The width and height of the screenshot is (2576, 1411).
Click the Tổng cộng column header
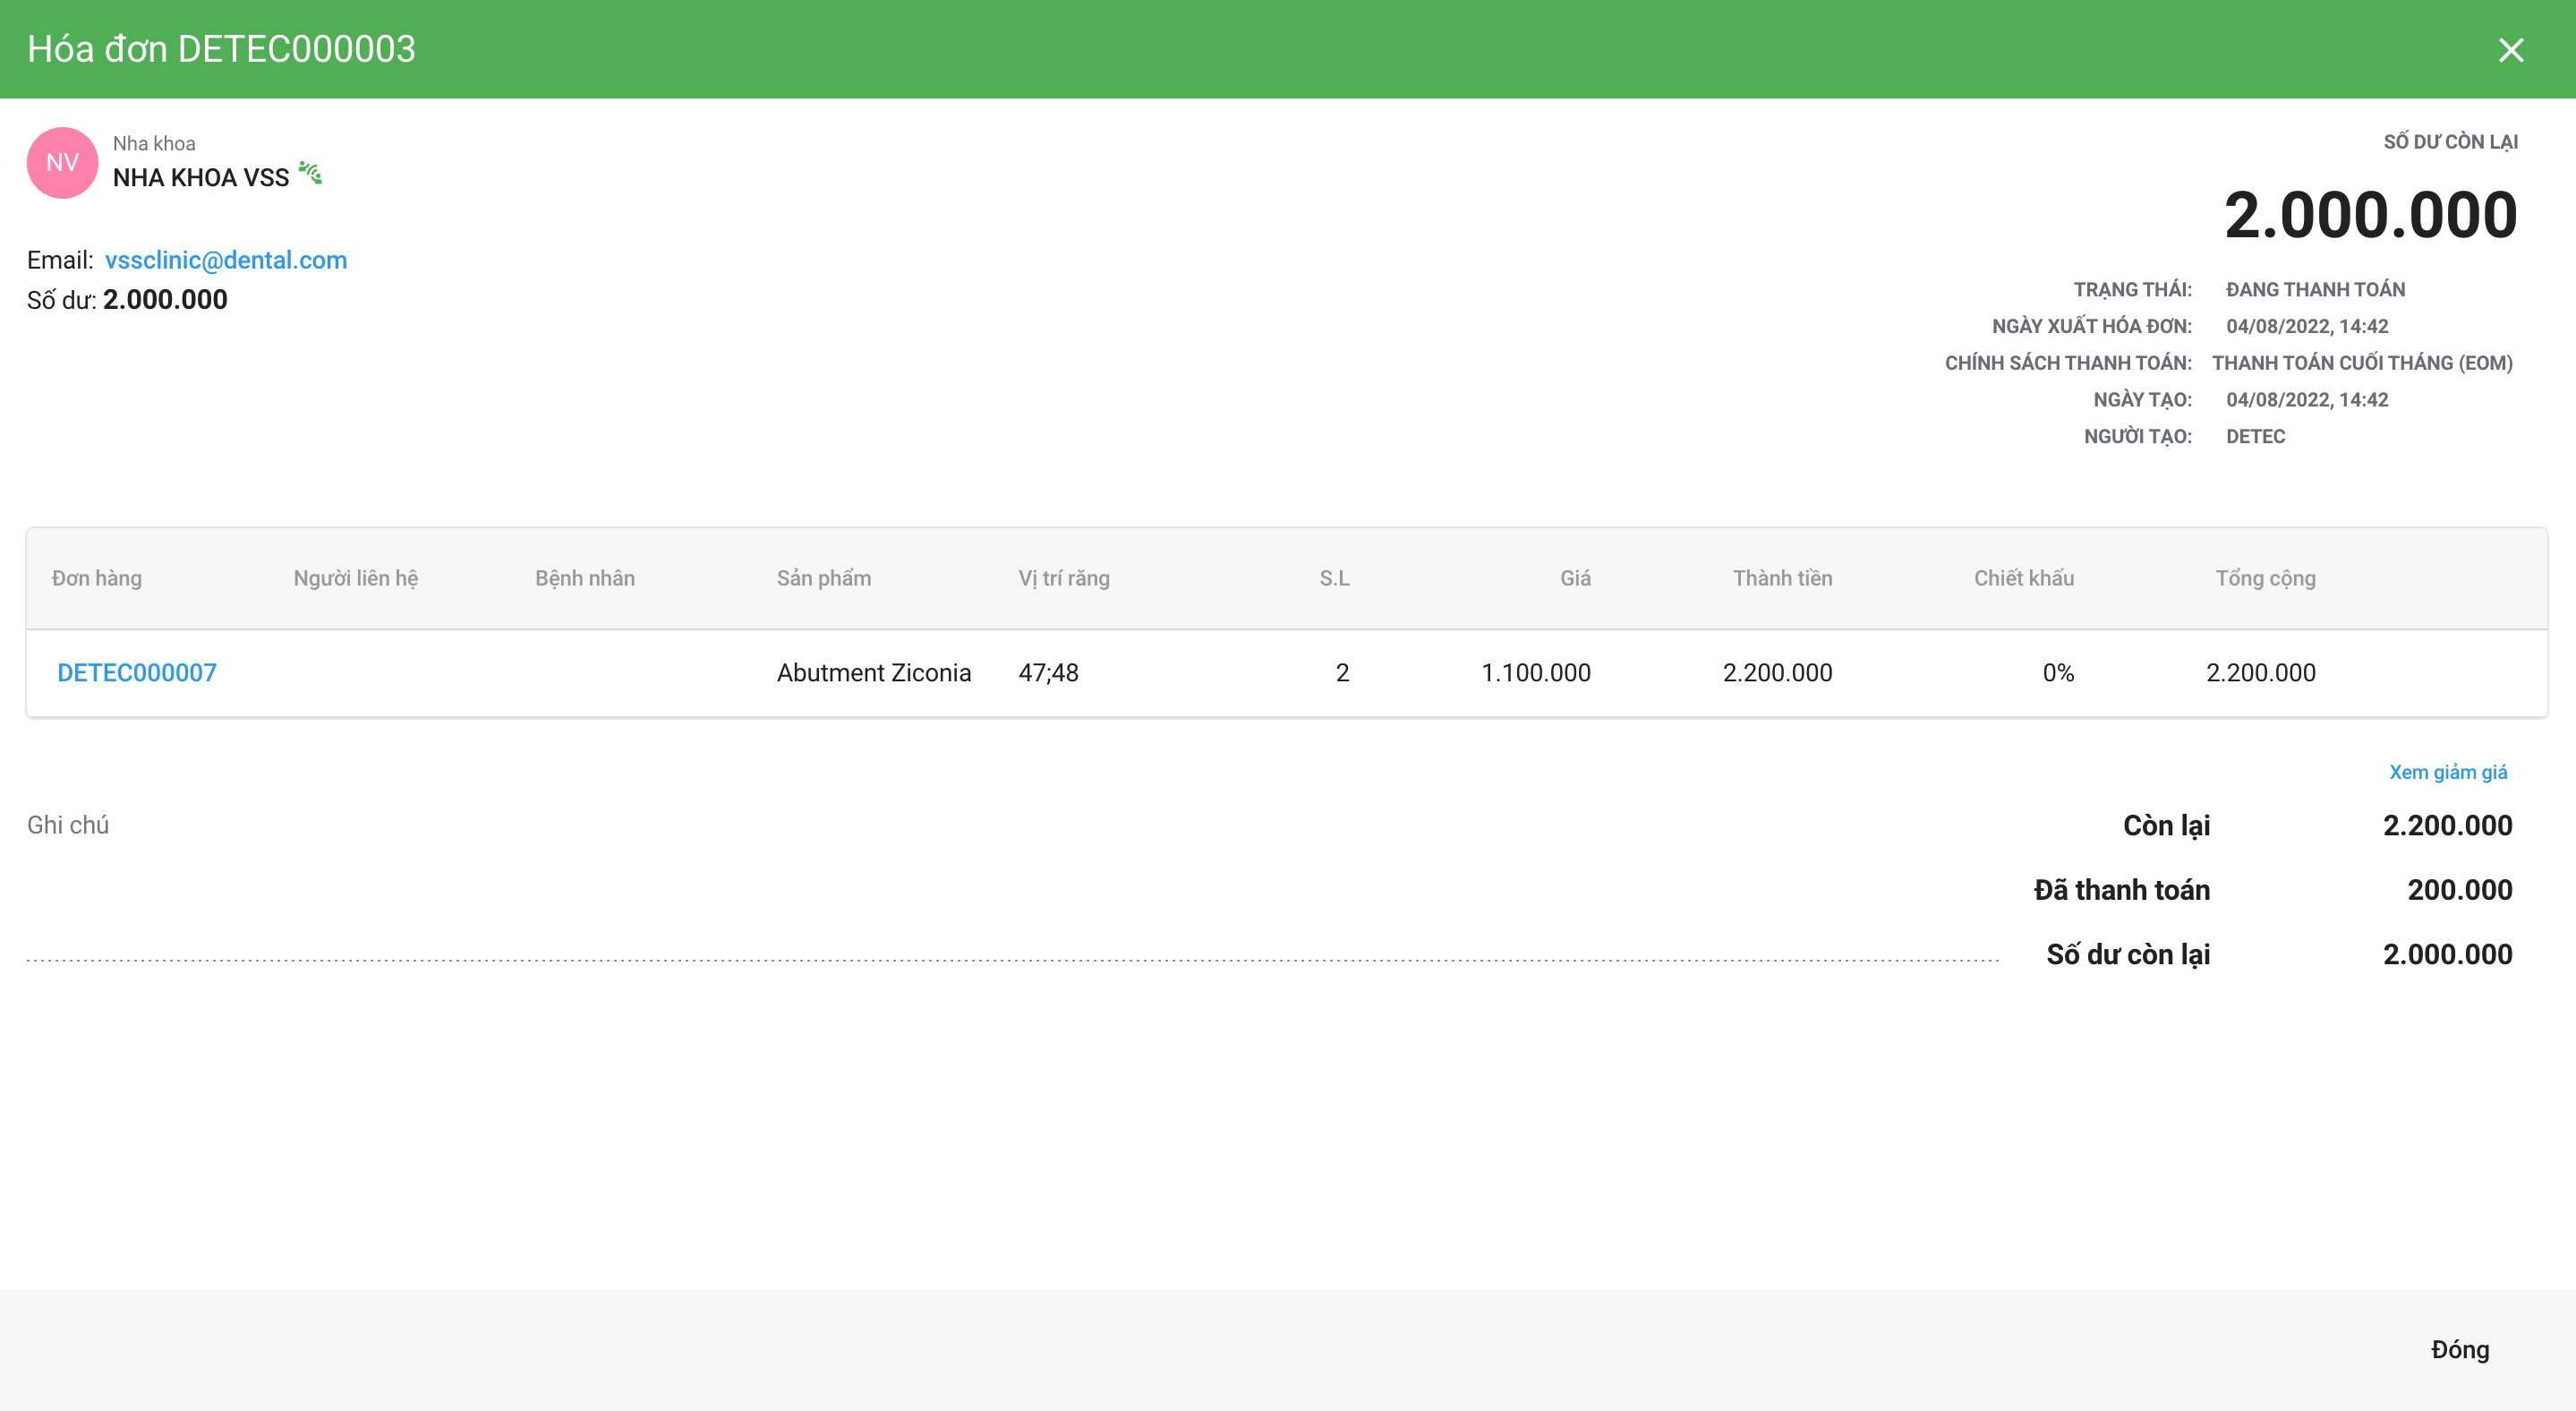pyautogui.click(x=2265, y=578)
